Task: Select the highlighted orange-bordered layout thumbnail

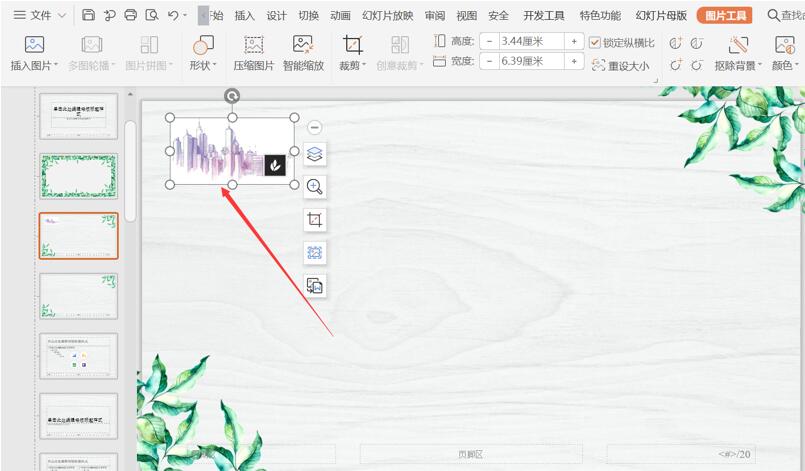Action: pyautogui.click(x=79, y=236)
